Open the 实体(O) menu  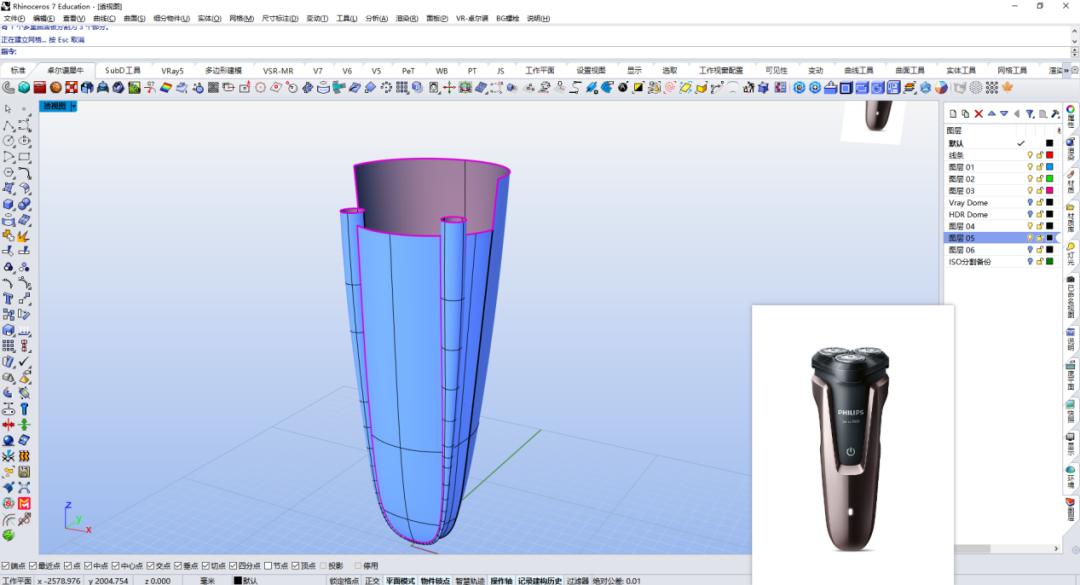[x=209, y=19]
